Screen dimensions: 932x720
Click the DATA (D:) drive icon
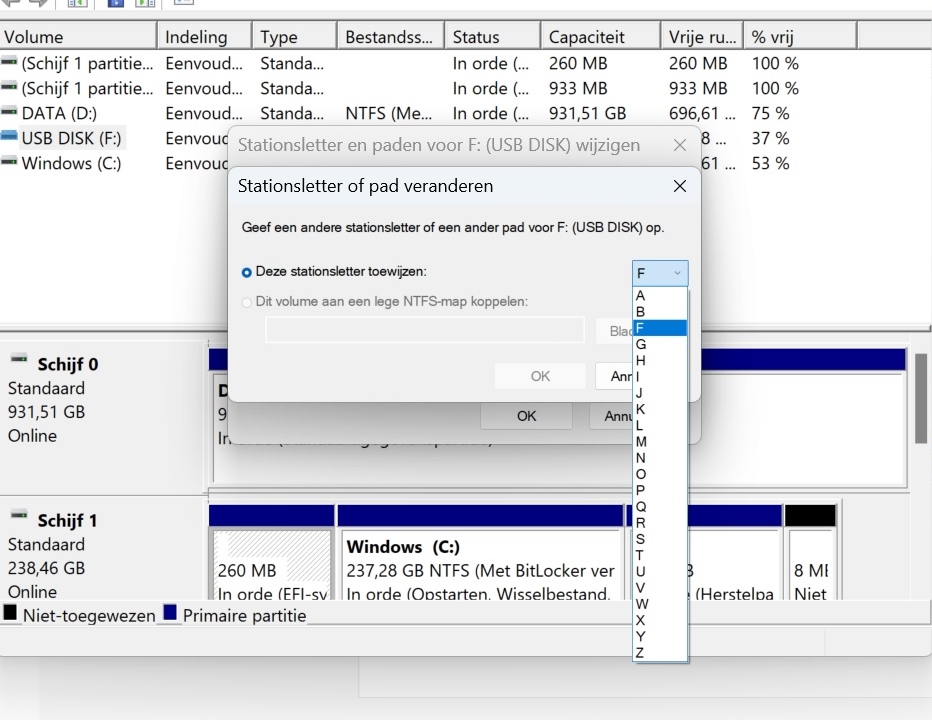pyautogui.click(x=10, y=113)
